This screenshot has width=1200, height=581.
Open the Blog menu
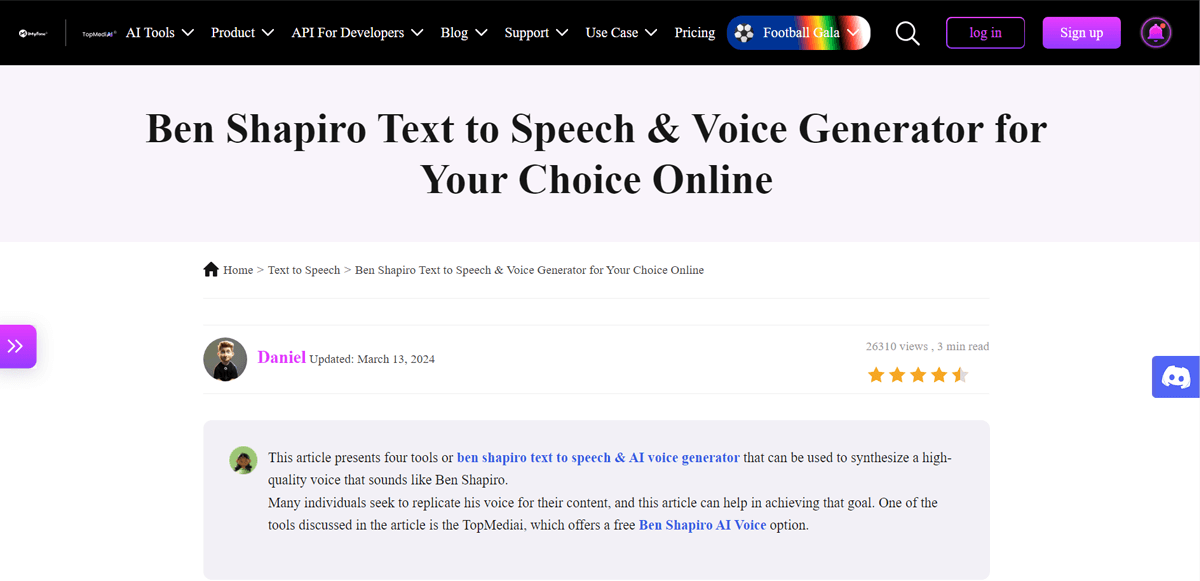463,33
